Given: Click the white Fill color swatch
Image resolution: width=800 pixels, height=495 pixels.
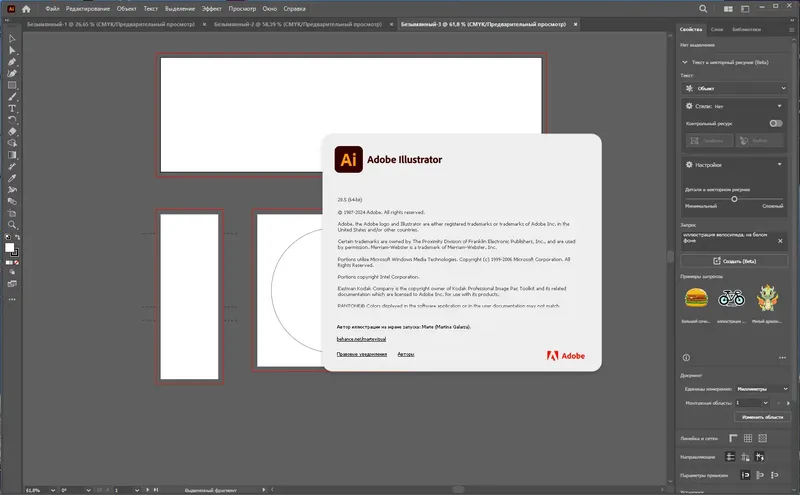Looking at the screenshot, I should (9, 248).
